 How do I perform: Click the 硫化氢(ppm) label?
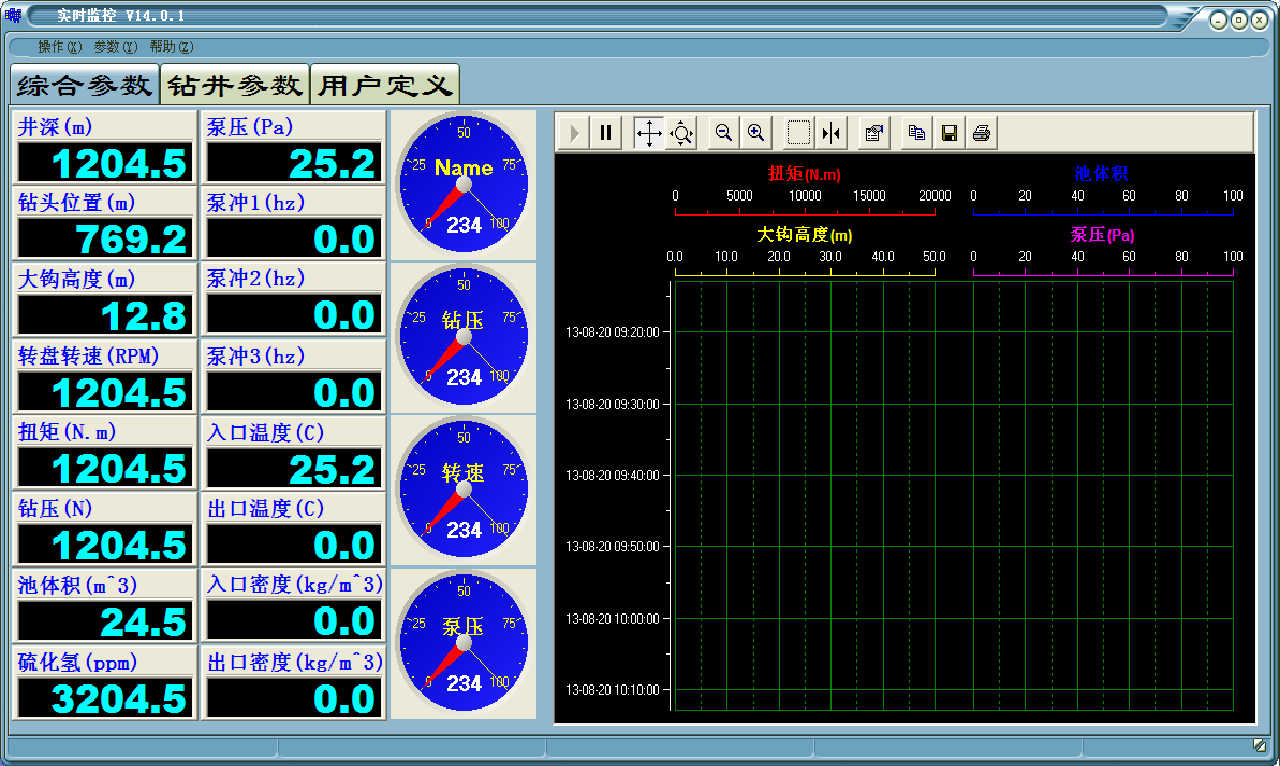tap(78, 662)
